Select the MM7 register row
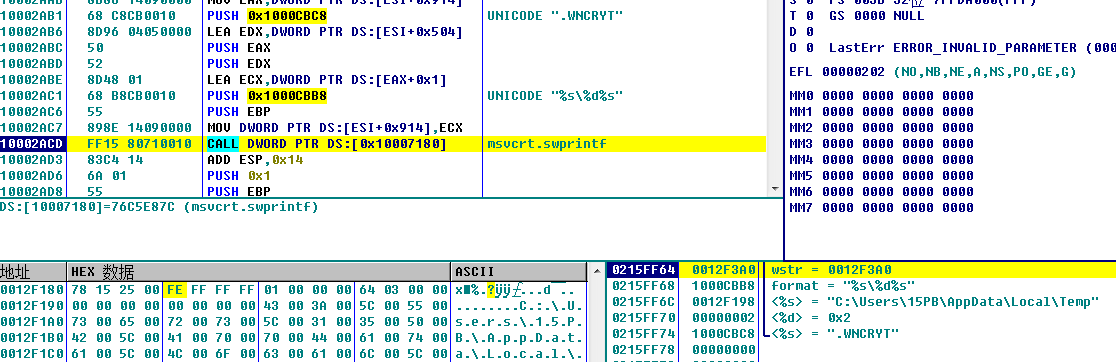 pyautogui.click(x=882, y=208)
